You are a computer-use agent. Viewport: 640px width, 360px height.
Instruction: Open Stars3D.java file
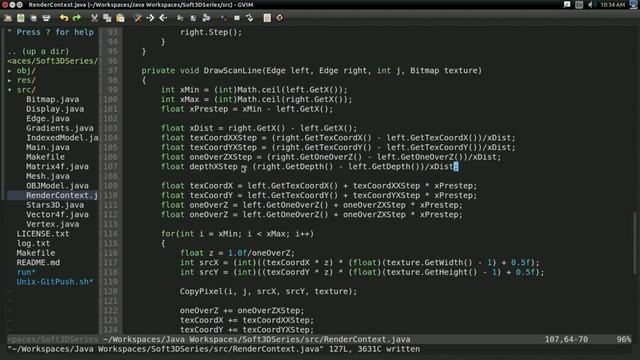pos(55,205)
